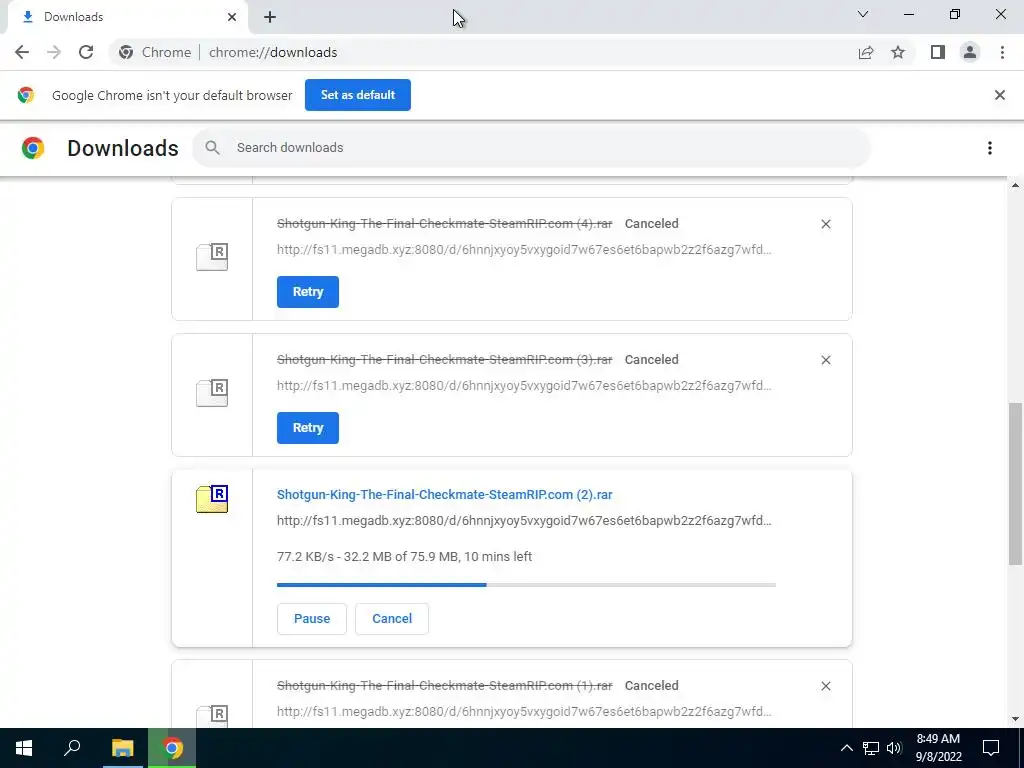The image size is (1024, 768).
Task: Click the file icon of the (1).rar download
Action: (212, 715)
